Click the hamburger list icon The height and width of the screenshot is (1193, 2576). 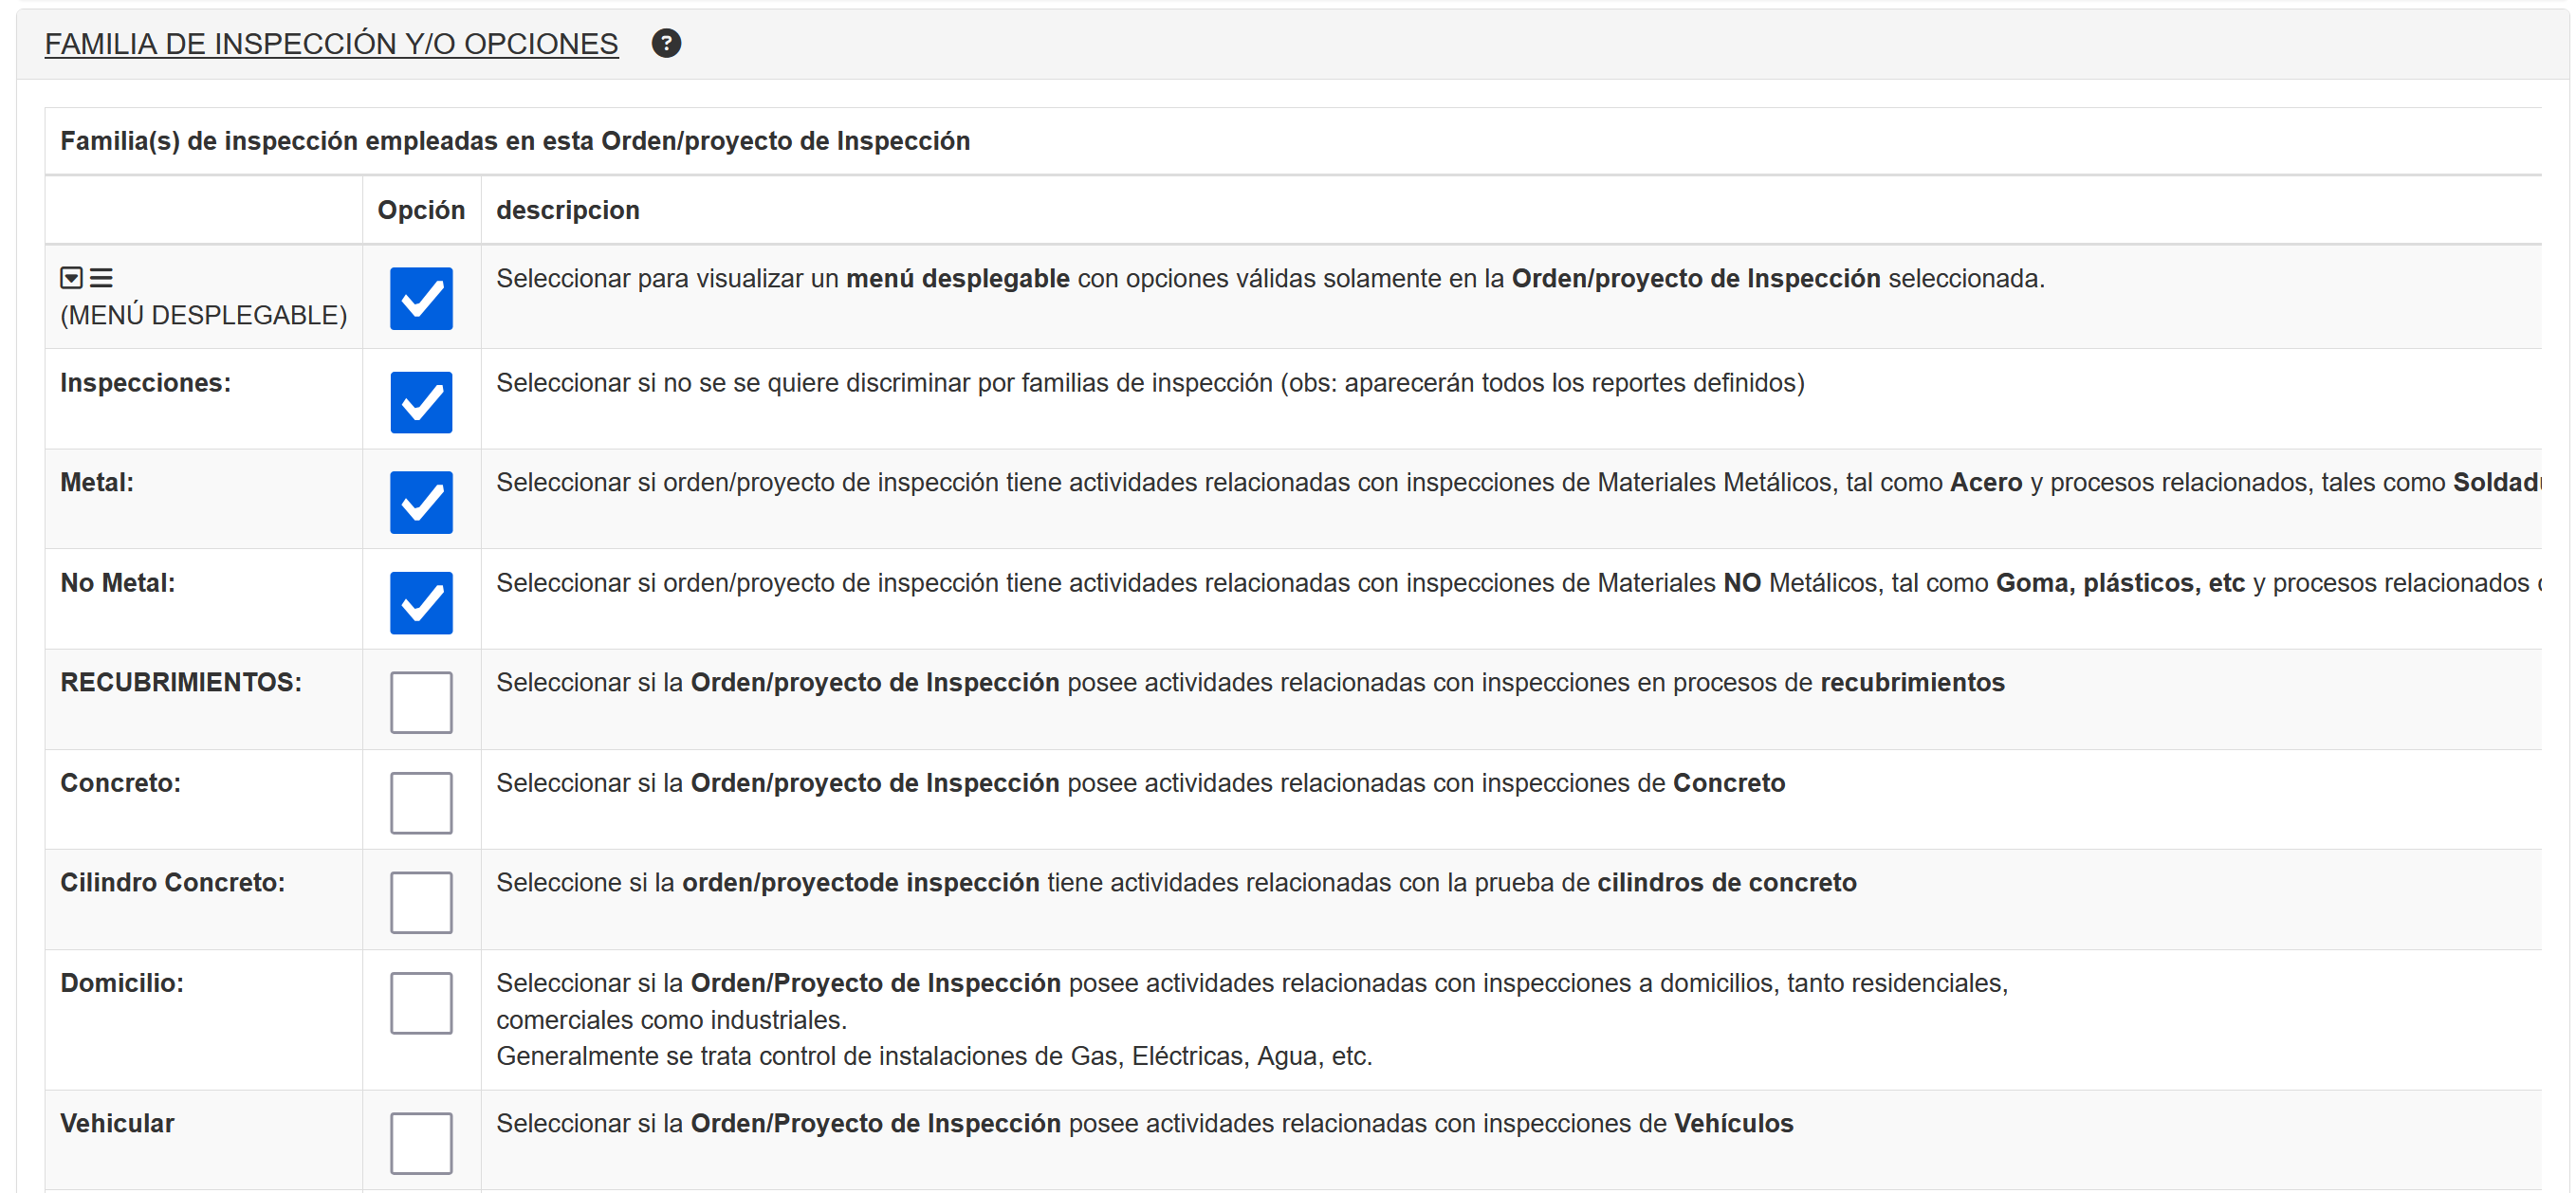101,277
